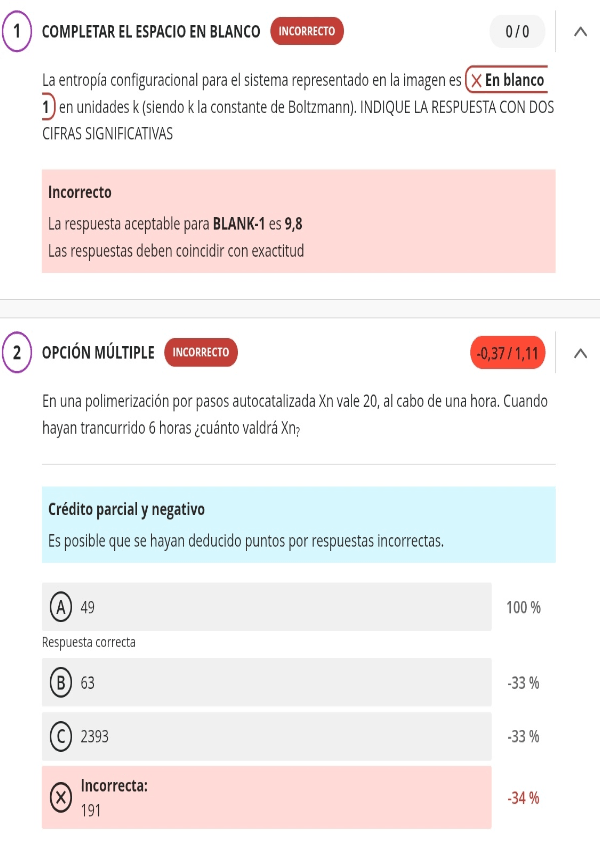Click the question 1 number circle
Viewport: 600px width, 848px height.
(x=17, y=32)
